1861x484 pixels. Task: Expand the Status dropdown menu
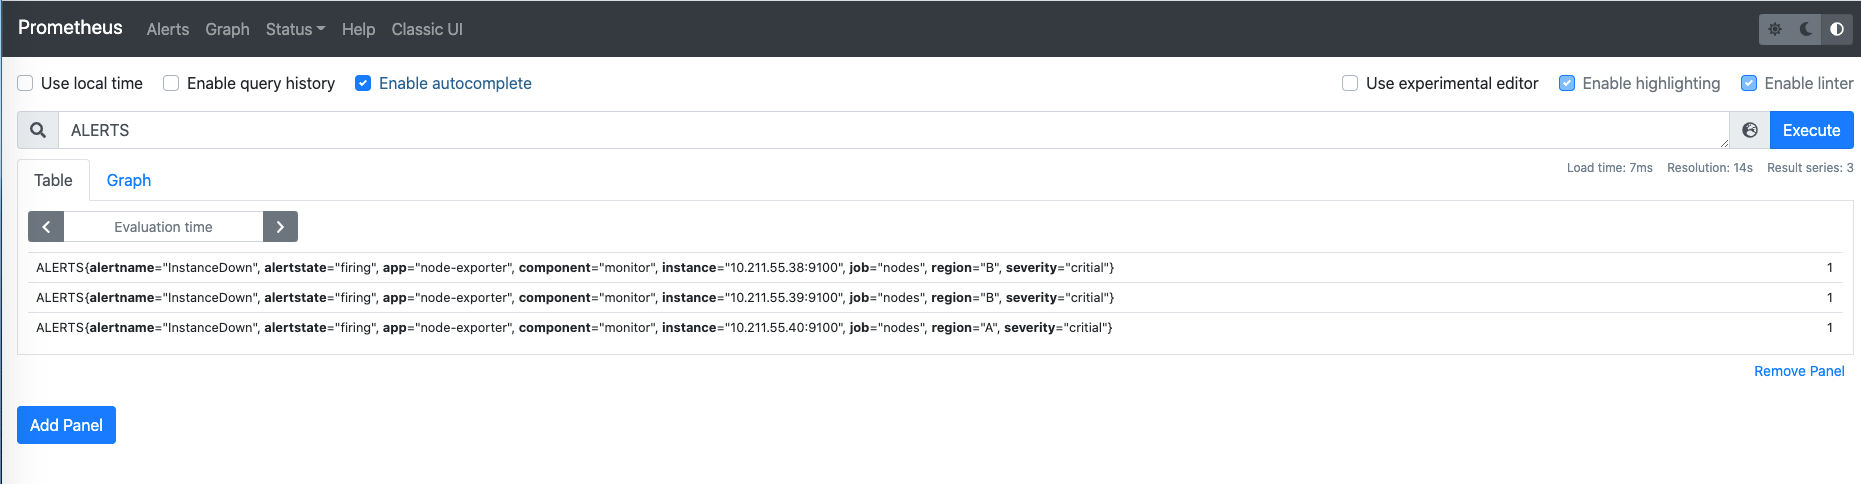pos(295,29)
